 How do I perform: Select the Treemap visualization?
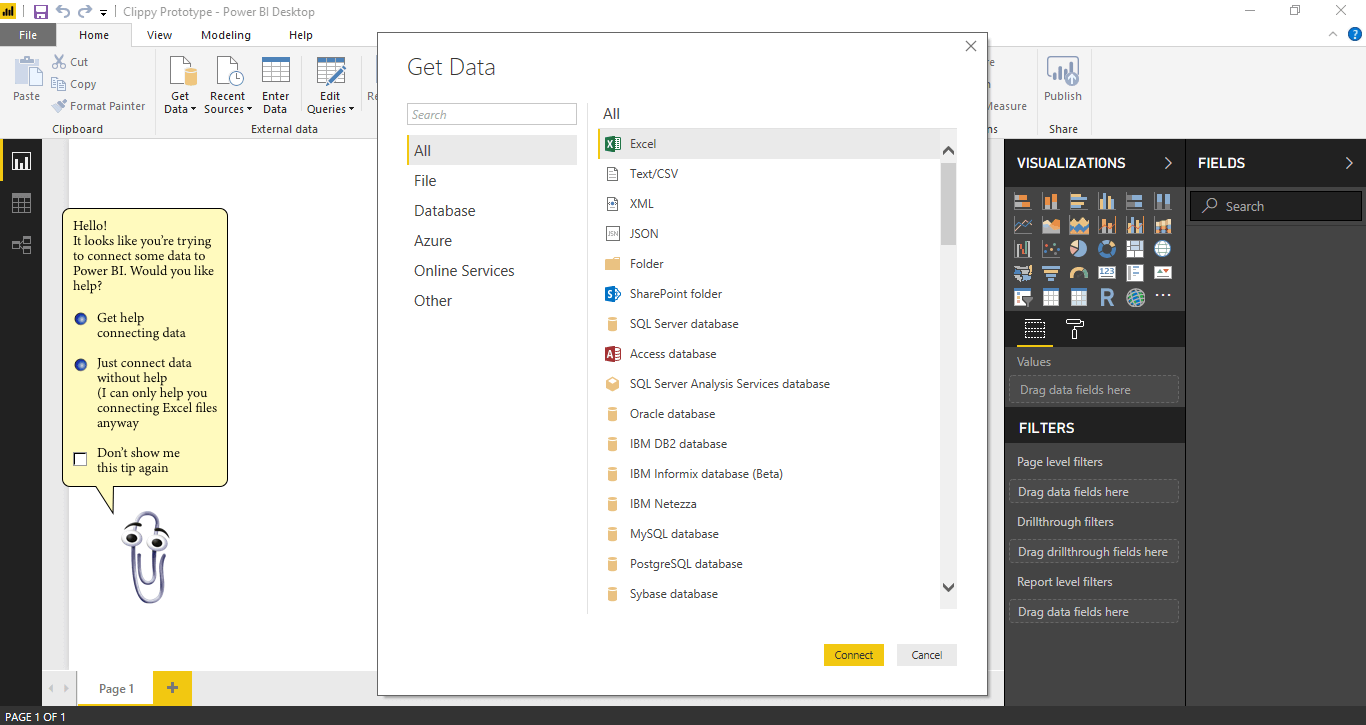[x=1135, y=248]
